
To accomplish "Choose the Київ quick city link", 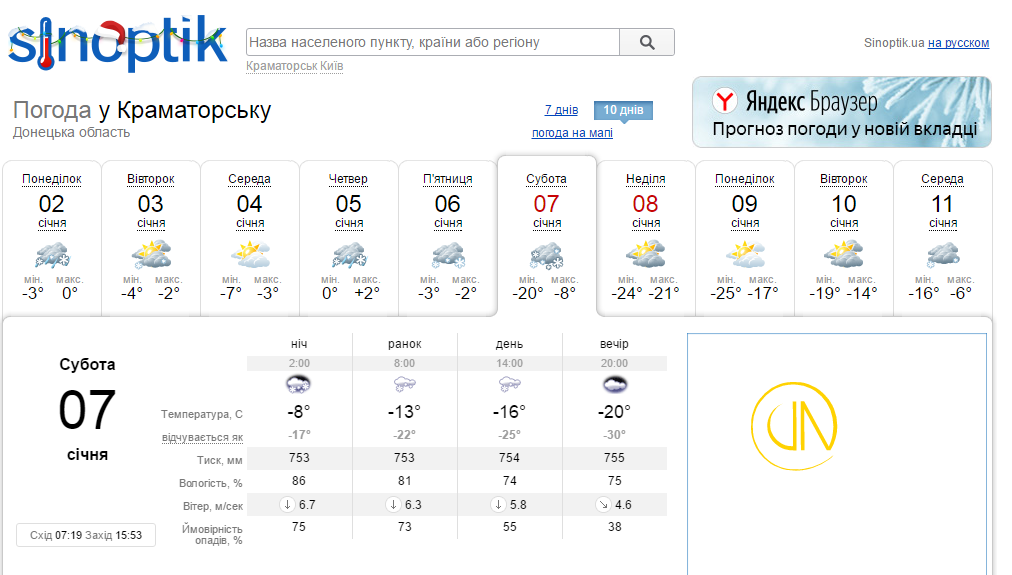I will 332,66.
